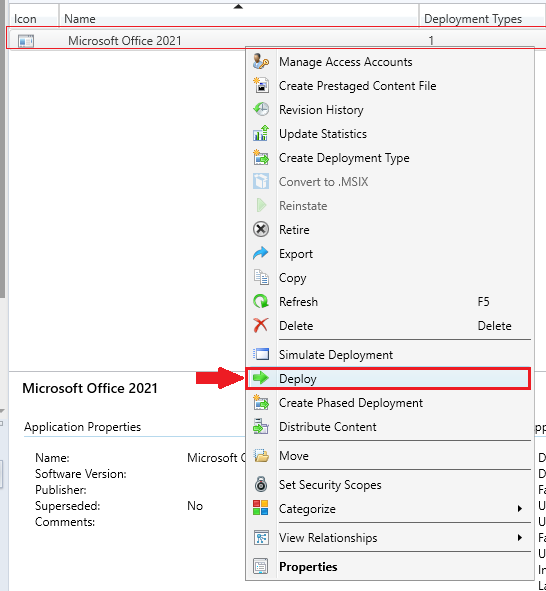Select Export menu entry

click(390, 254)
